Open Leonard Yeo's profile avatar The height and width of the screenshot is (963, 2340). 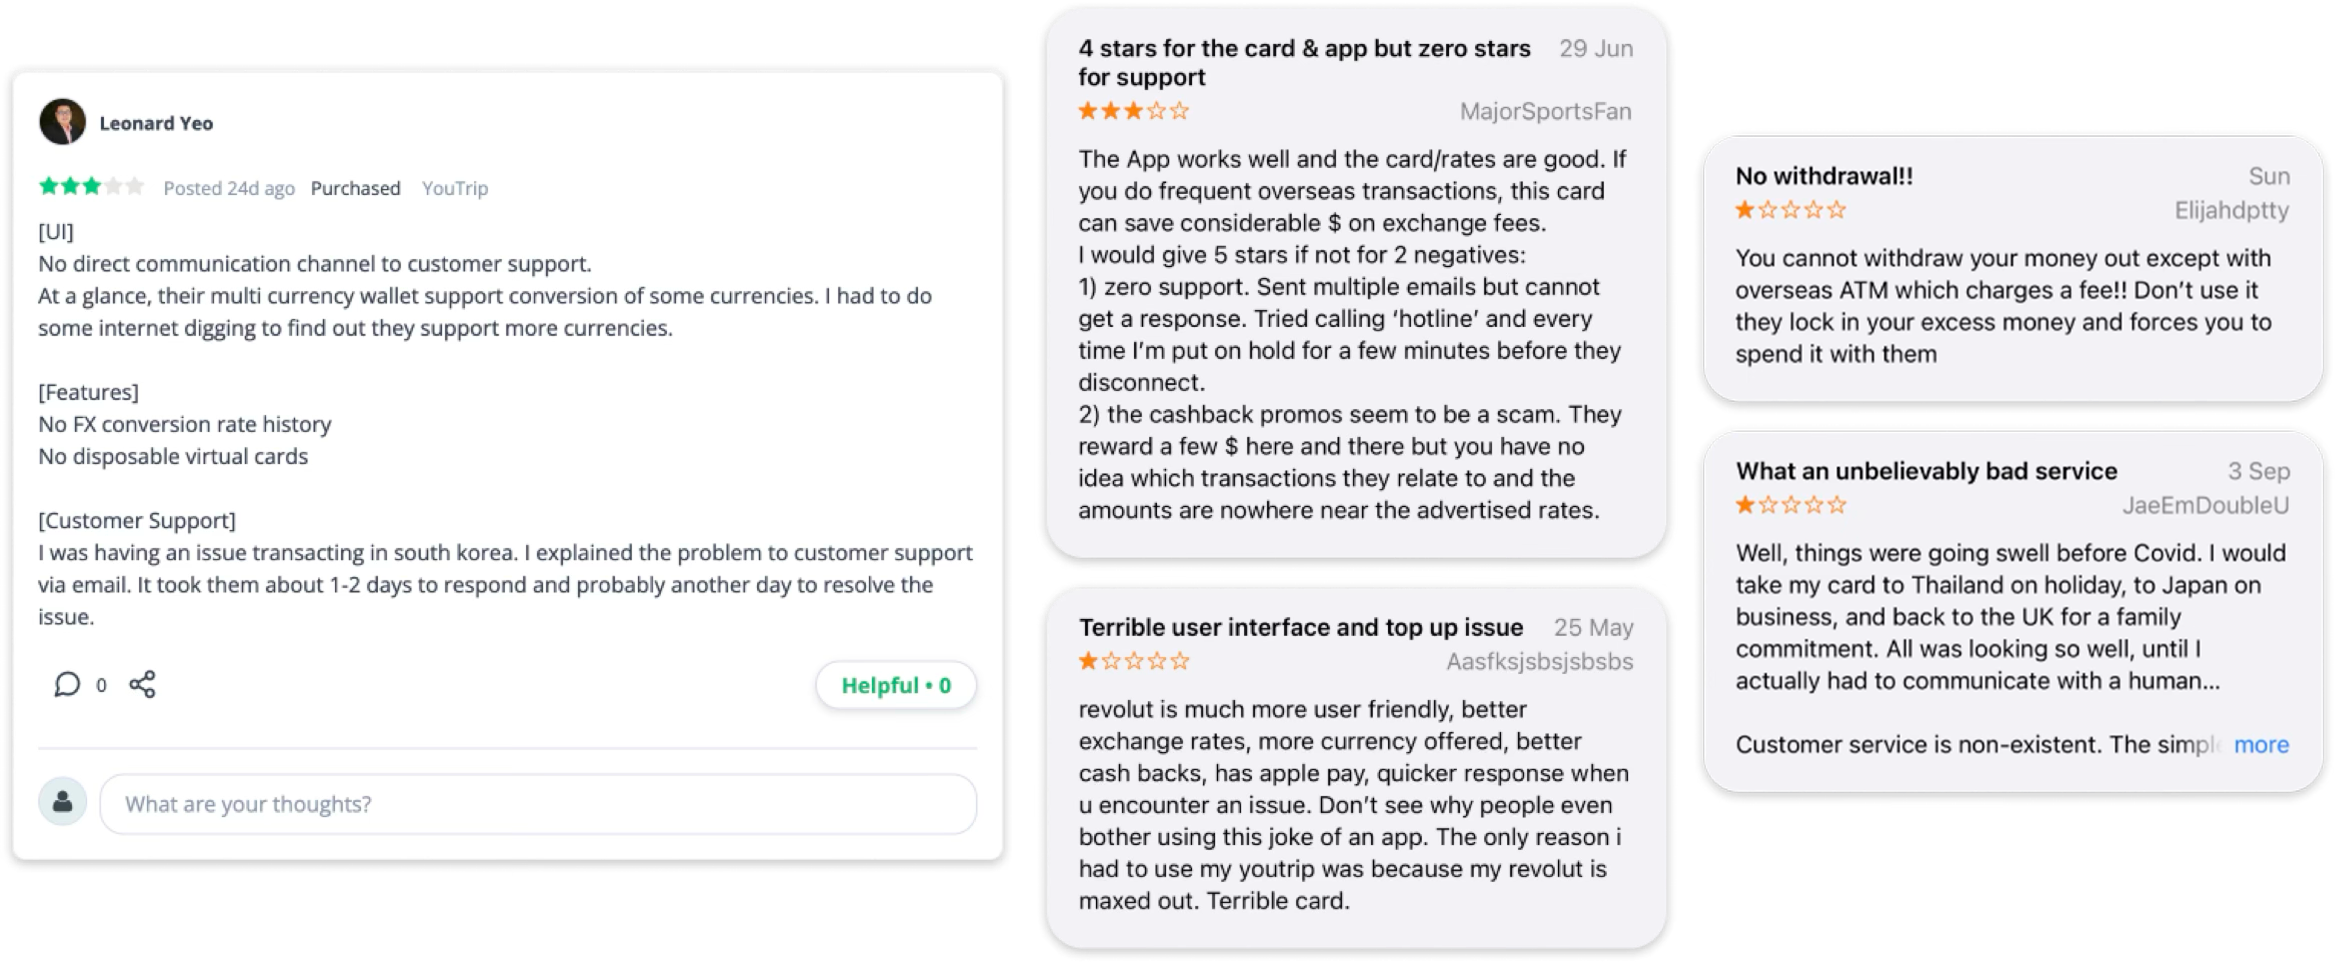(62, 120)
